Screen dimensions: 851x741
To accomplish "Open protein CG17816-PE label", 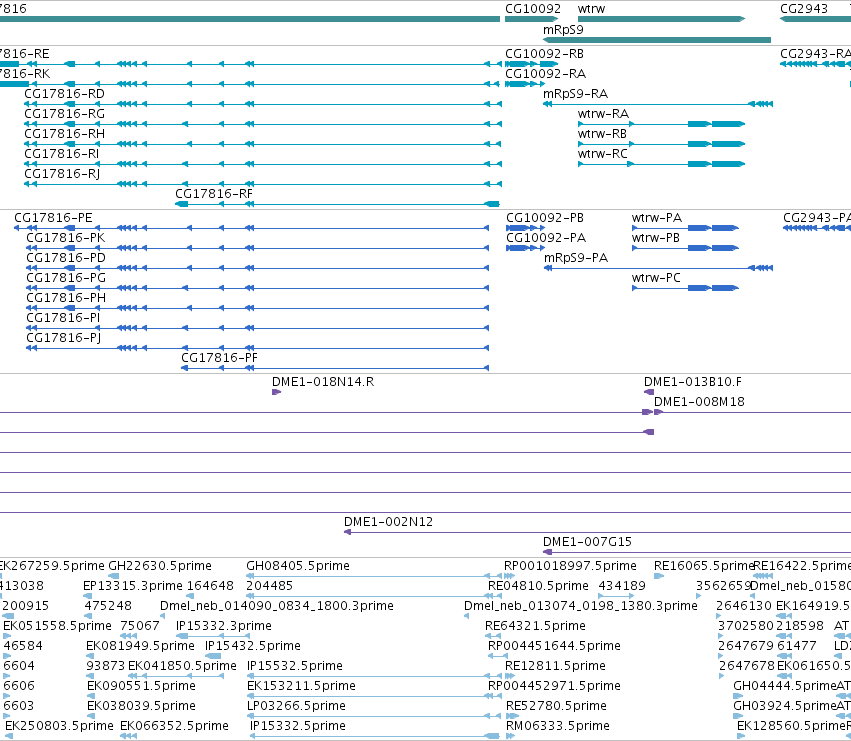I will coord(53,218).
